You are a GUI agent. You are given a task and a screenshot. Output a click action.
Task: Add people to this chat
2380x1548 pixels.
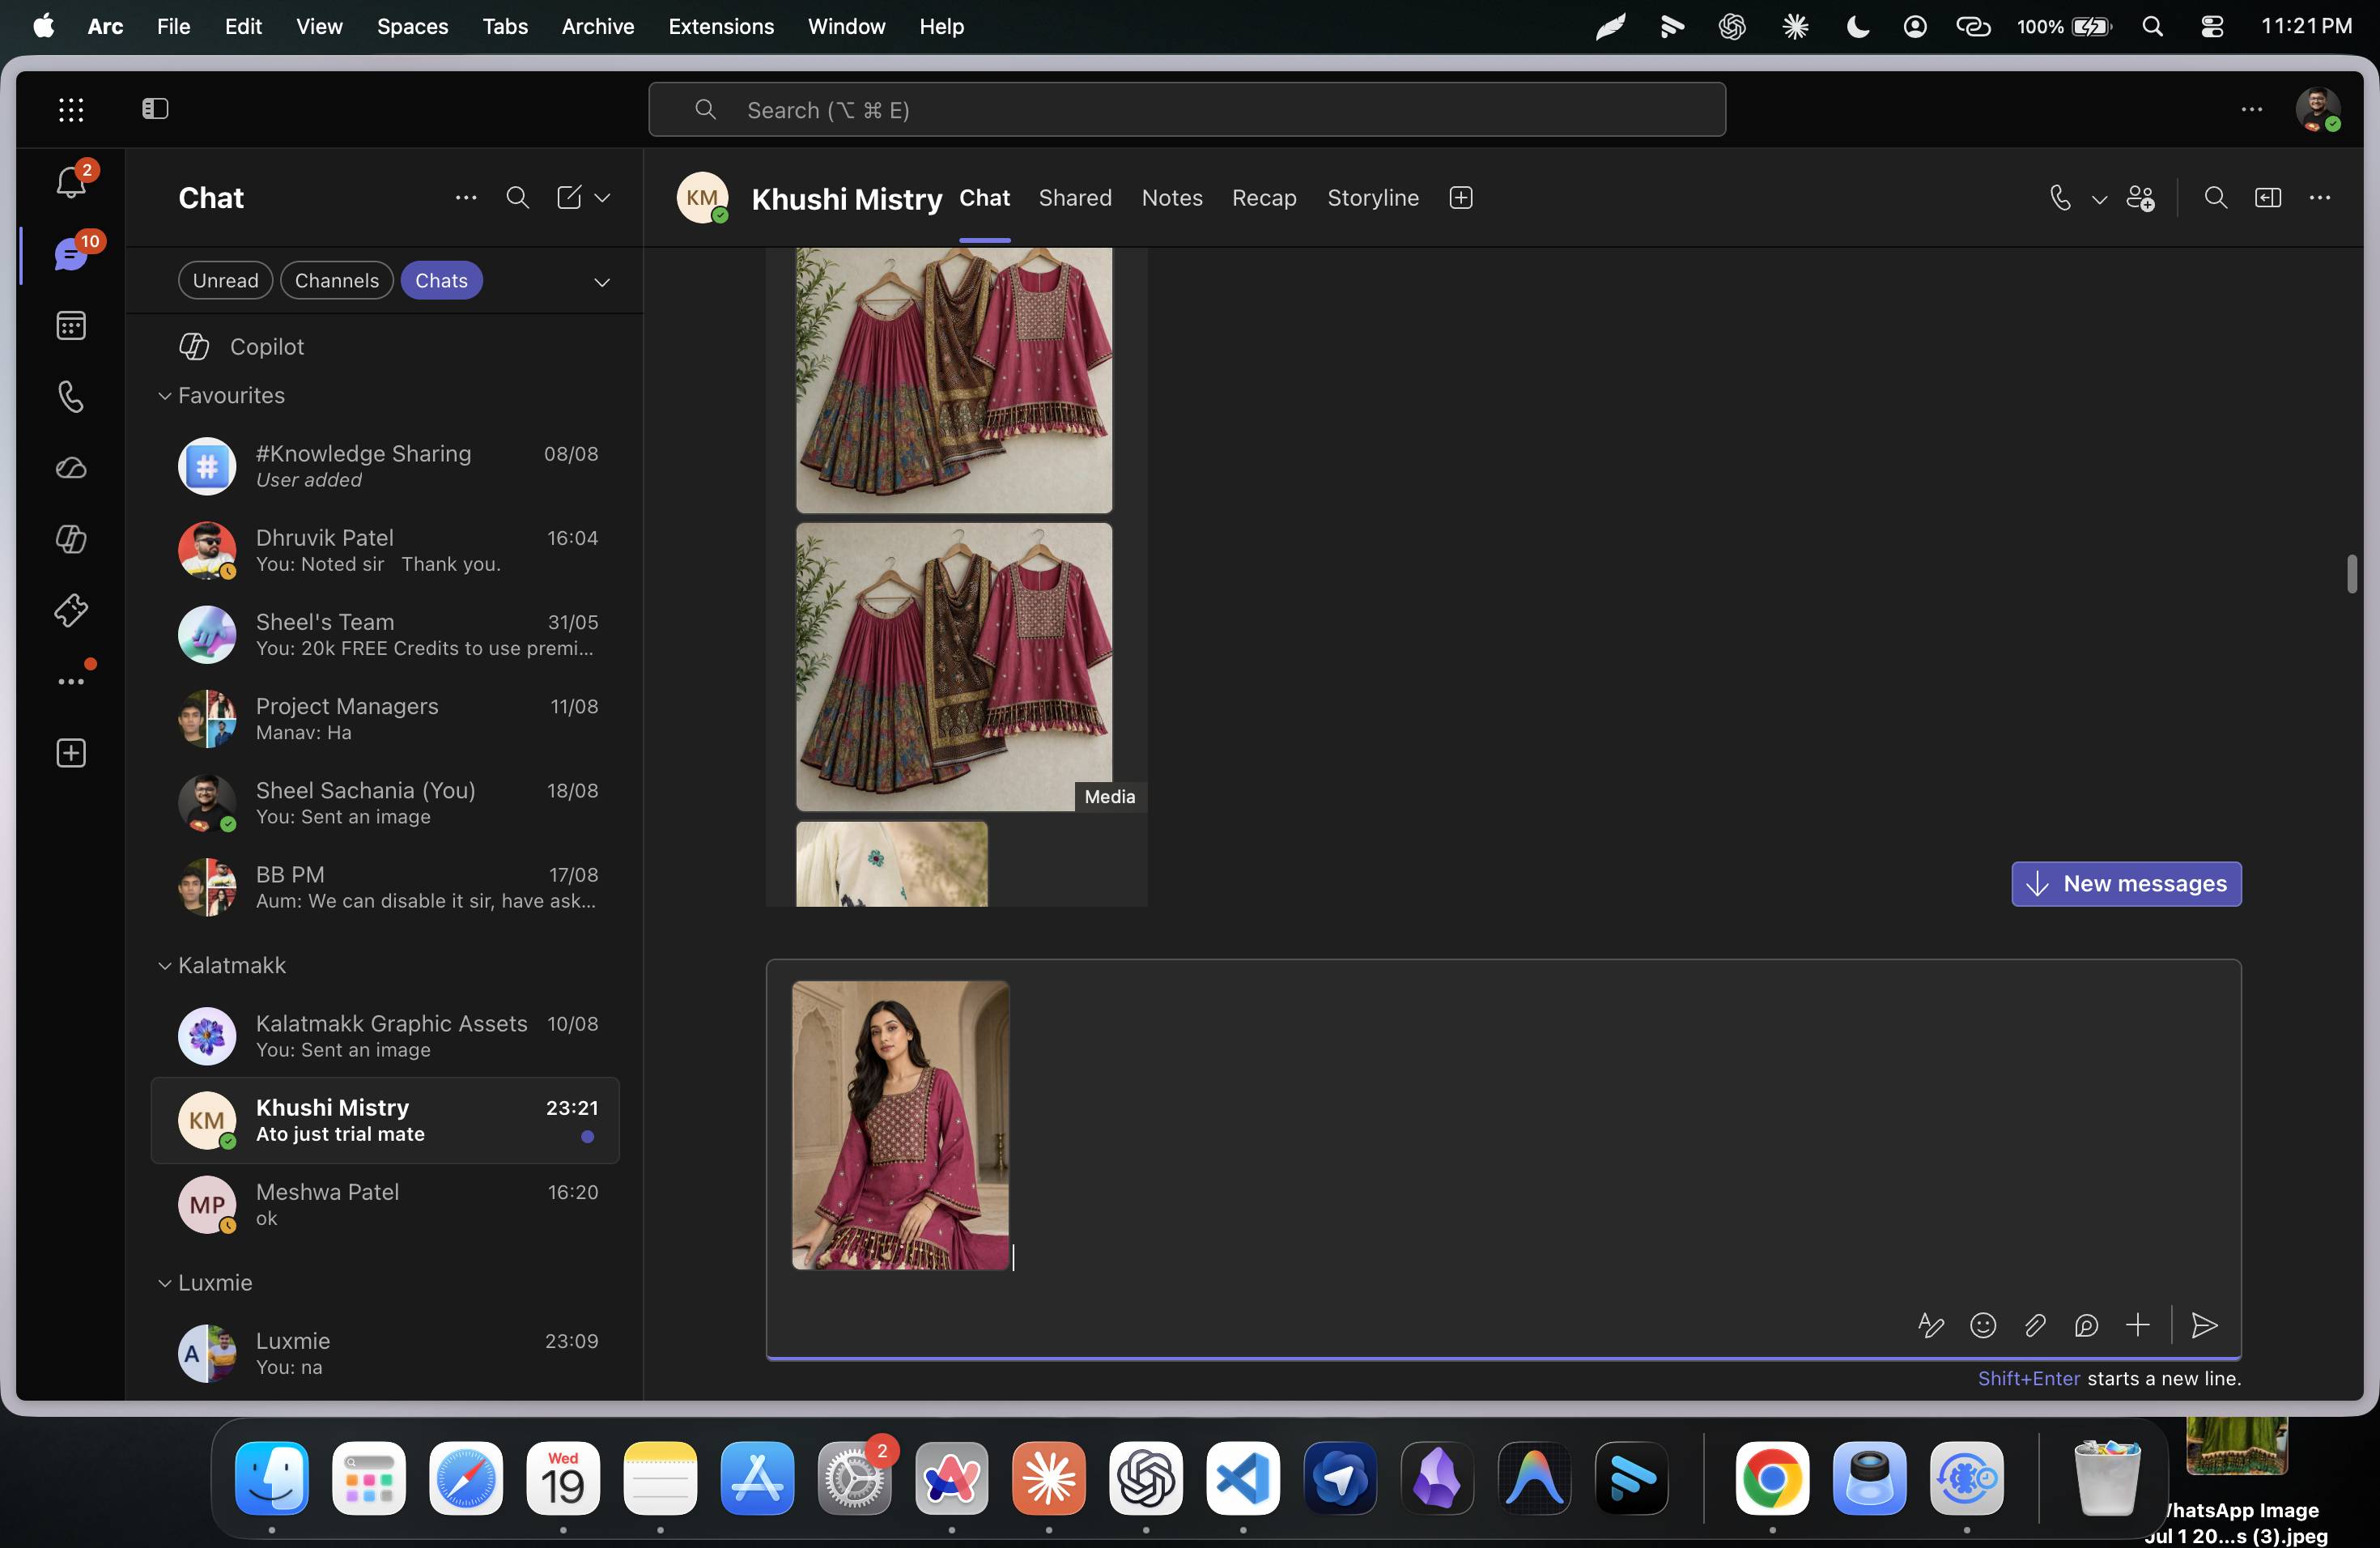click(x=2141, y=198)
